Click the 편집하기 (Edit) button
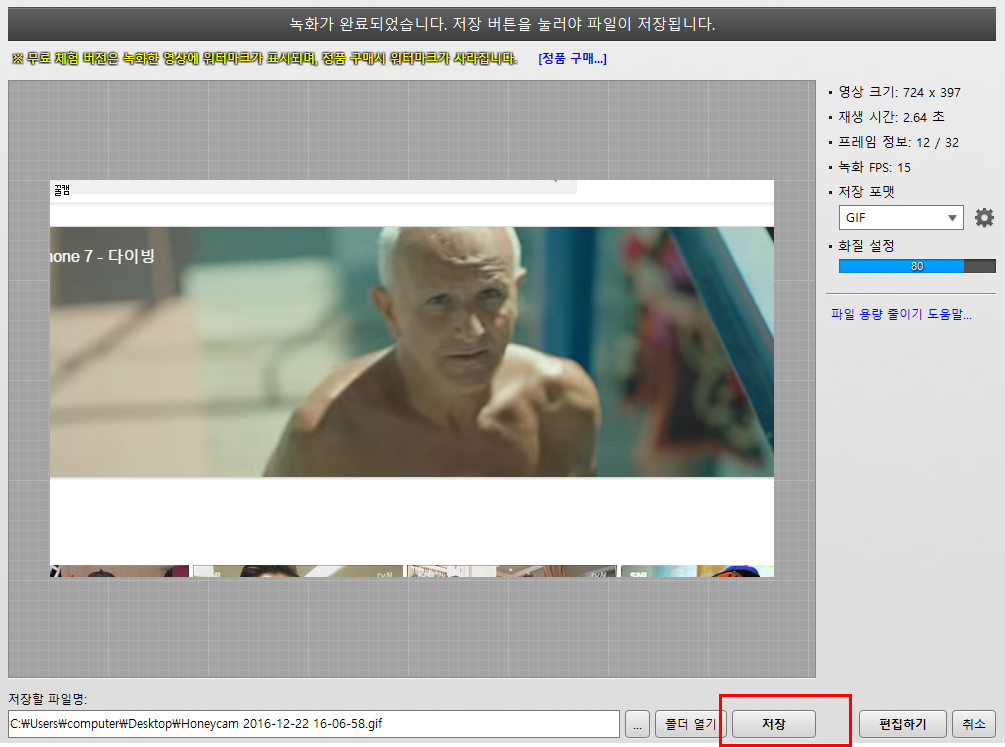Viewport: 1005px width, 747px height. [x=902, y=724]
